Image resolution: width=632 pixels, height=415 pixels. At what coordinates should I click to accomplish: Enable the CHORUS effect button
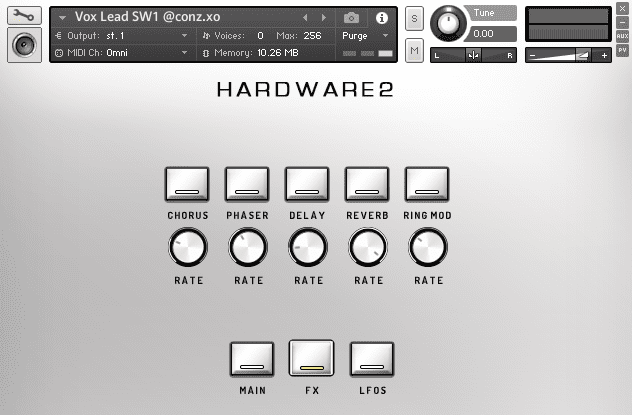pos(187,185)
